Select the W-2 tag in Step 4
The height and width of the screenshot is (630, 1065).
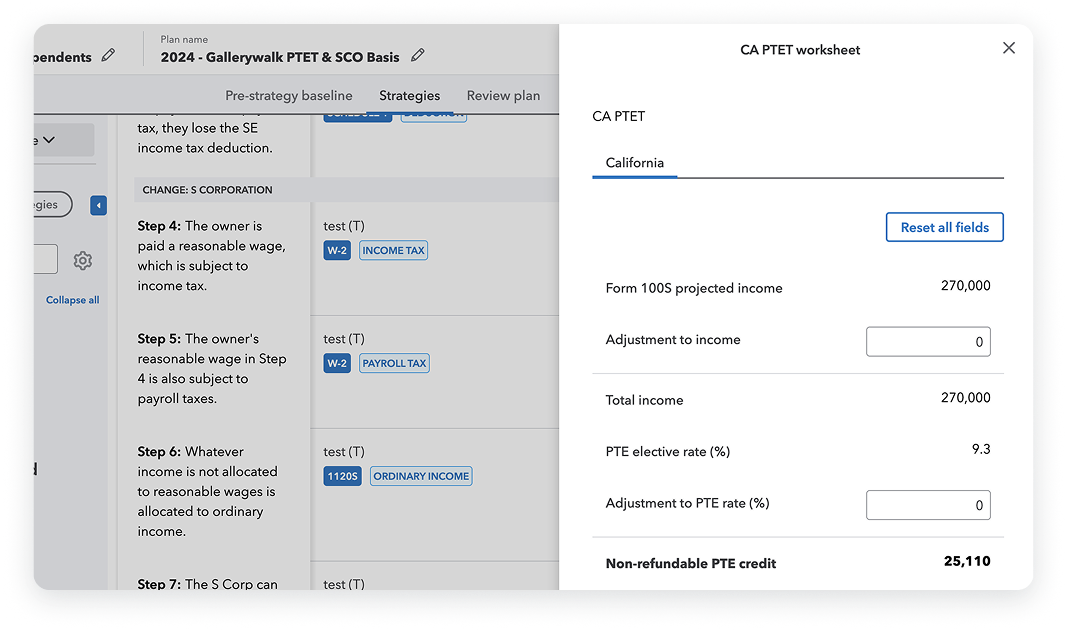coord(337,251)
